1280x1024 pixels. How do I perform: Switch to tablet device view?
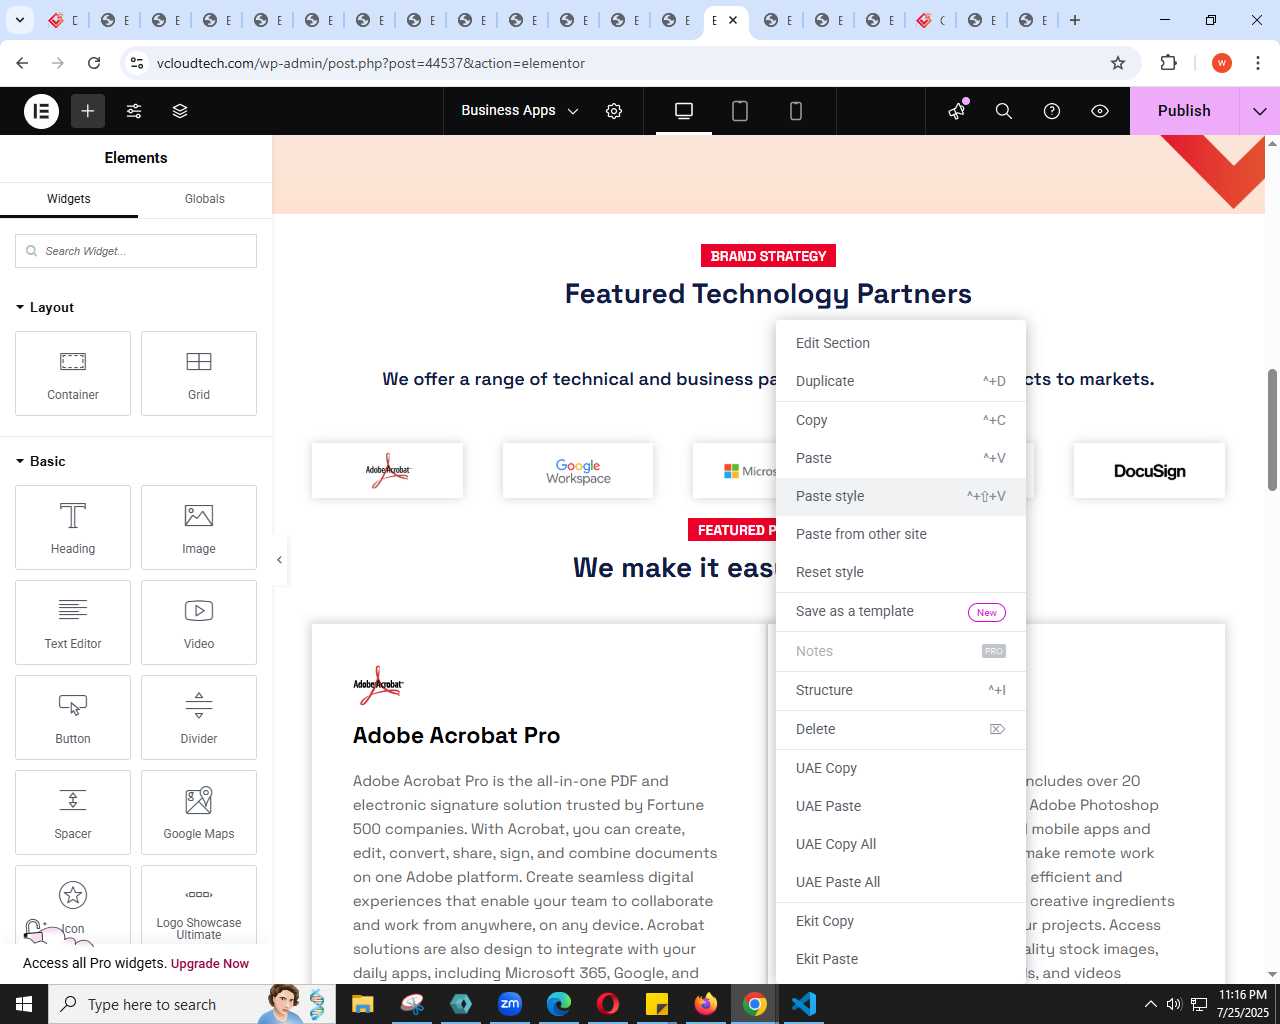coord(740,111)
